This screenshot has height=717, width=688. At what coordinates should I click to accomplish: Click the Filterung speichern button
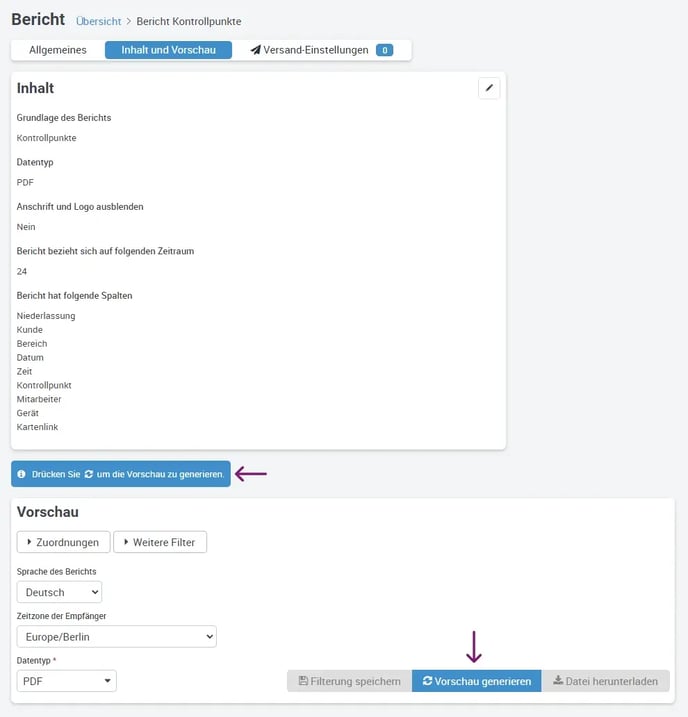click(x=350, y=681)
